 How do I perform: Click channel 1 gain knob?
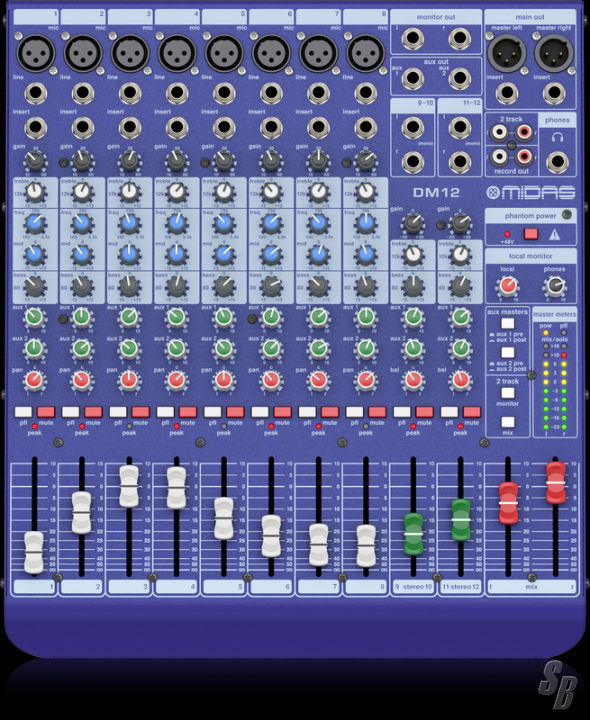coord(35,161)
